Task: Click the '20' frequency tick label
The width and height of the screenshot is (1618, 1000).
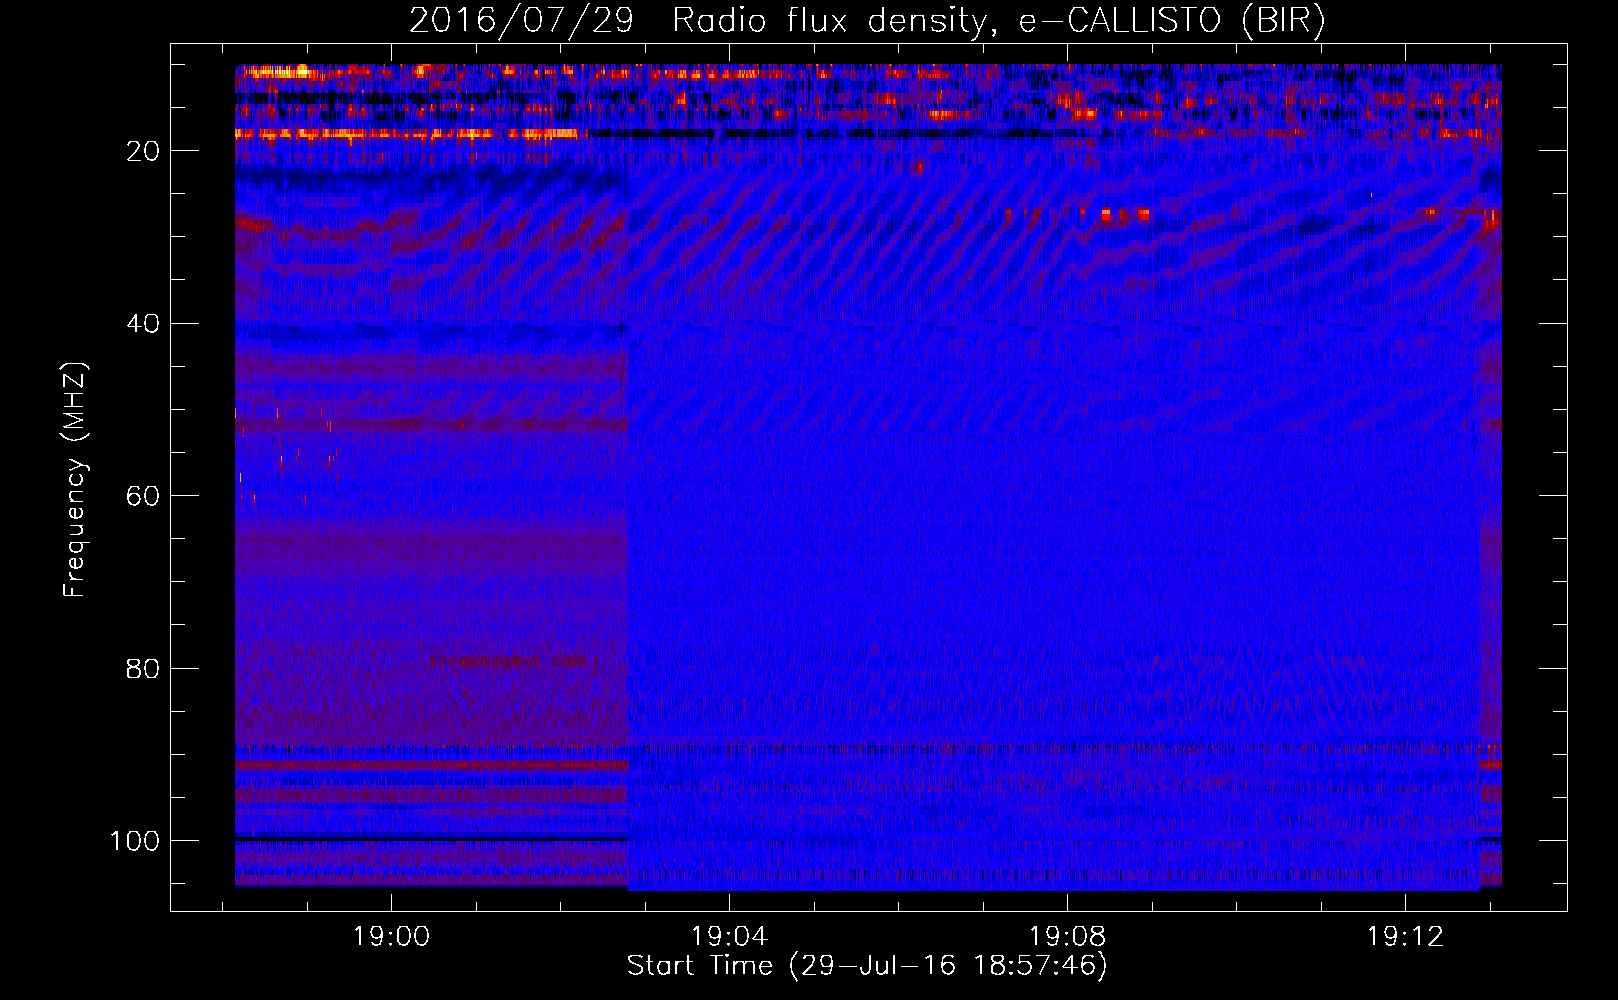Action: pos(143,151)
